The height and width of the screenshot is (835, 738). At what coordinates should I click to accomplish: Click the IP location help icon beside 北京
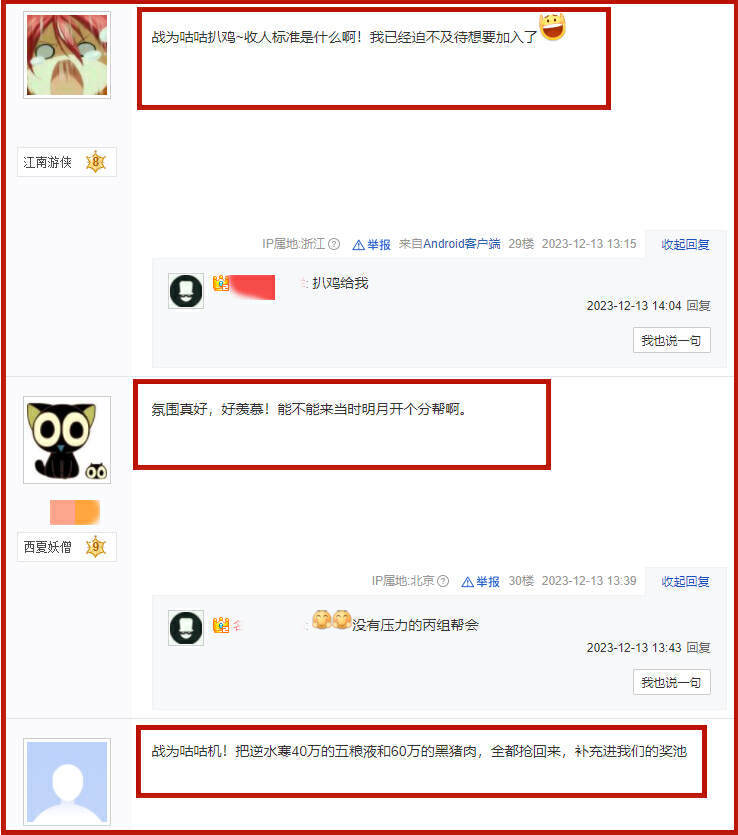pos(443,581)
